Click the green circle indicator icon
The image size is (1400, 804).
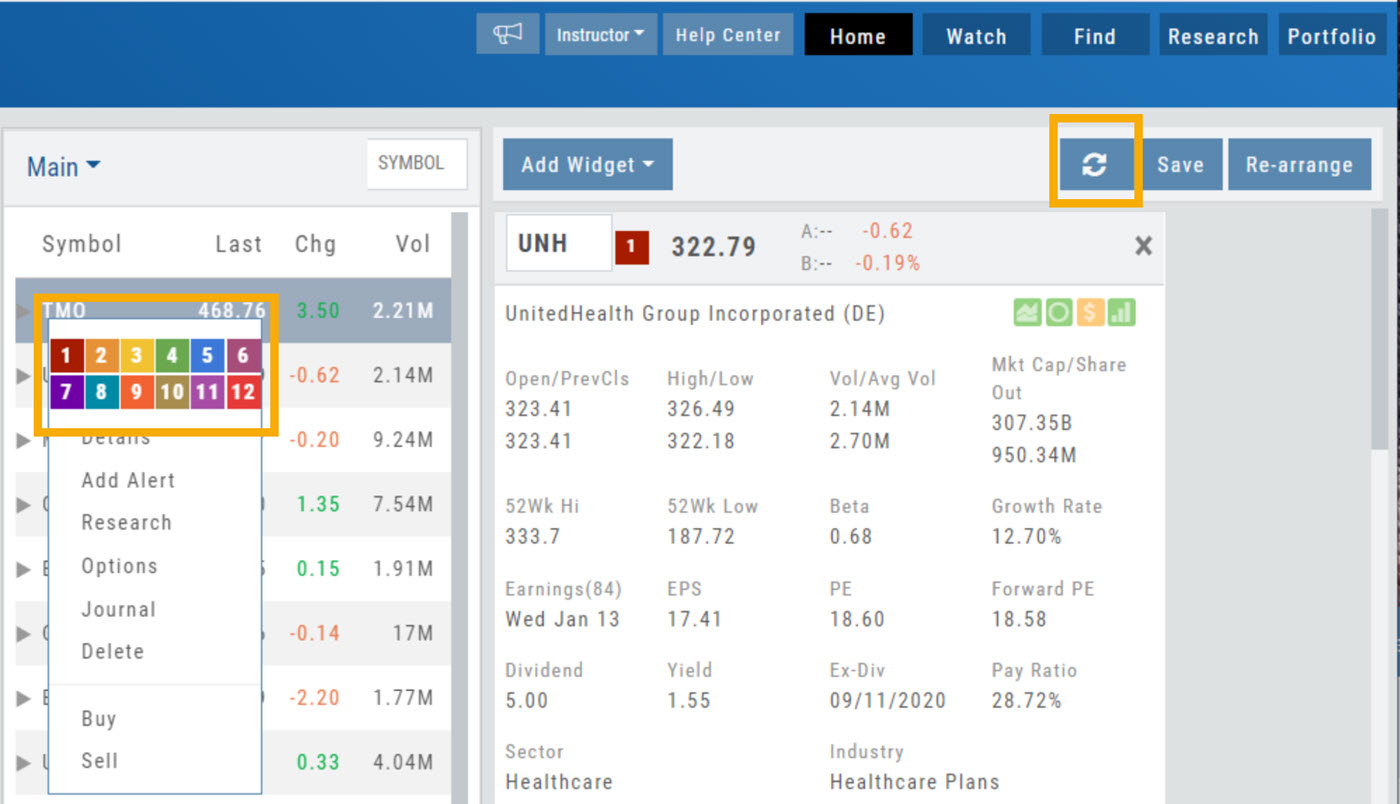(x=1058, y=313)
